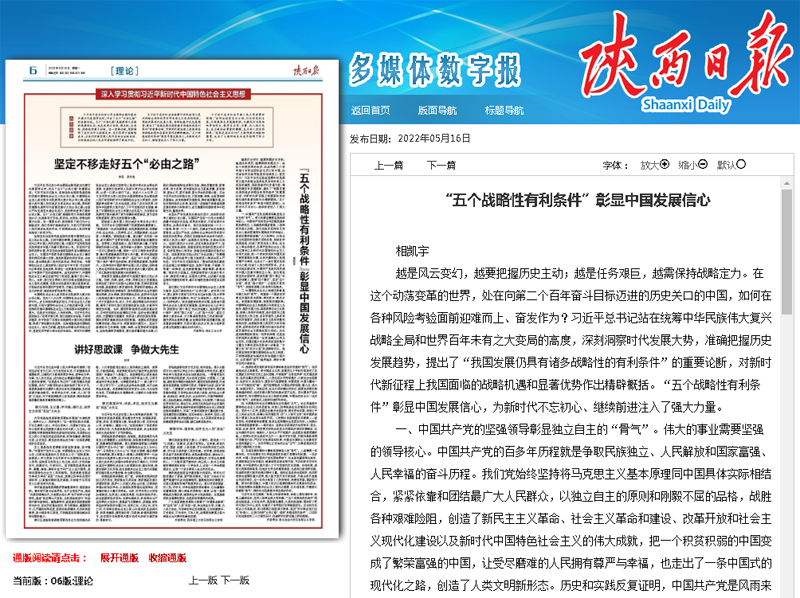Reset font size with 默认 circle icon

coord(742,165)
